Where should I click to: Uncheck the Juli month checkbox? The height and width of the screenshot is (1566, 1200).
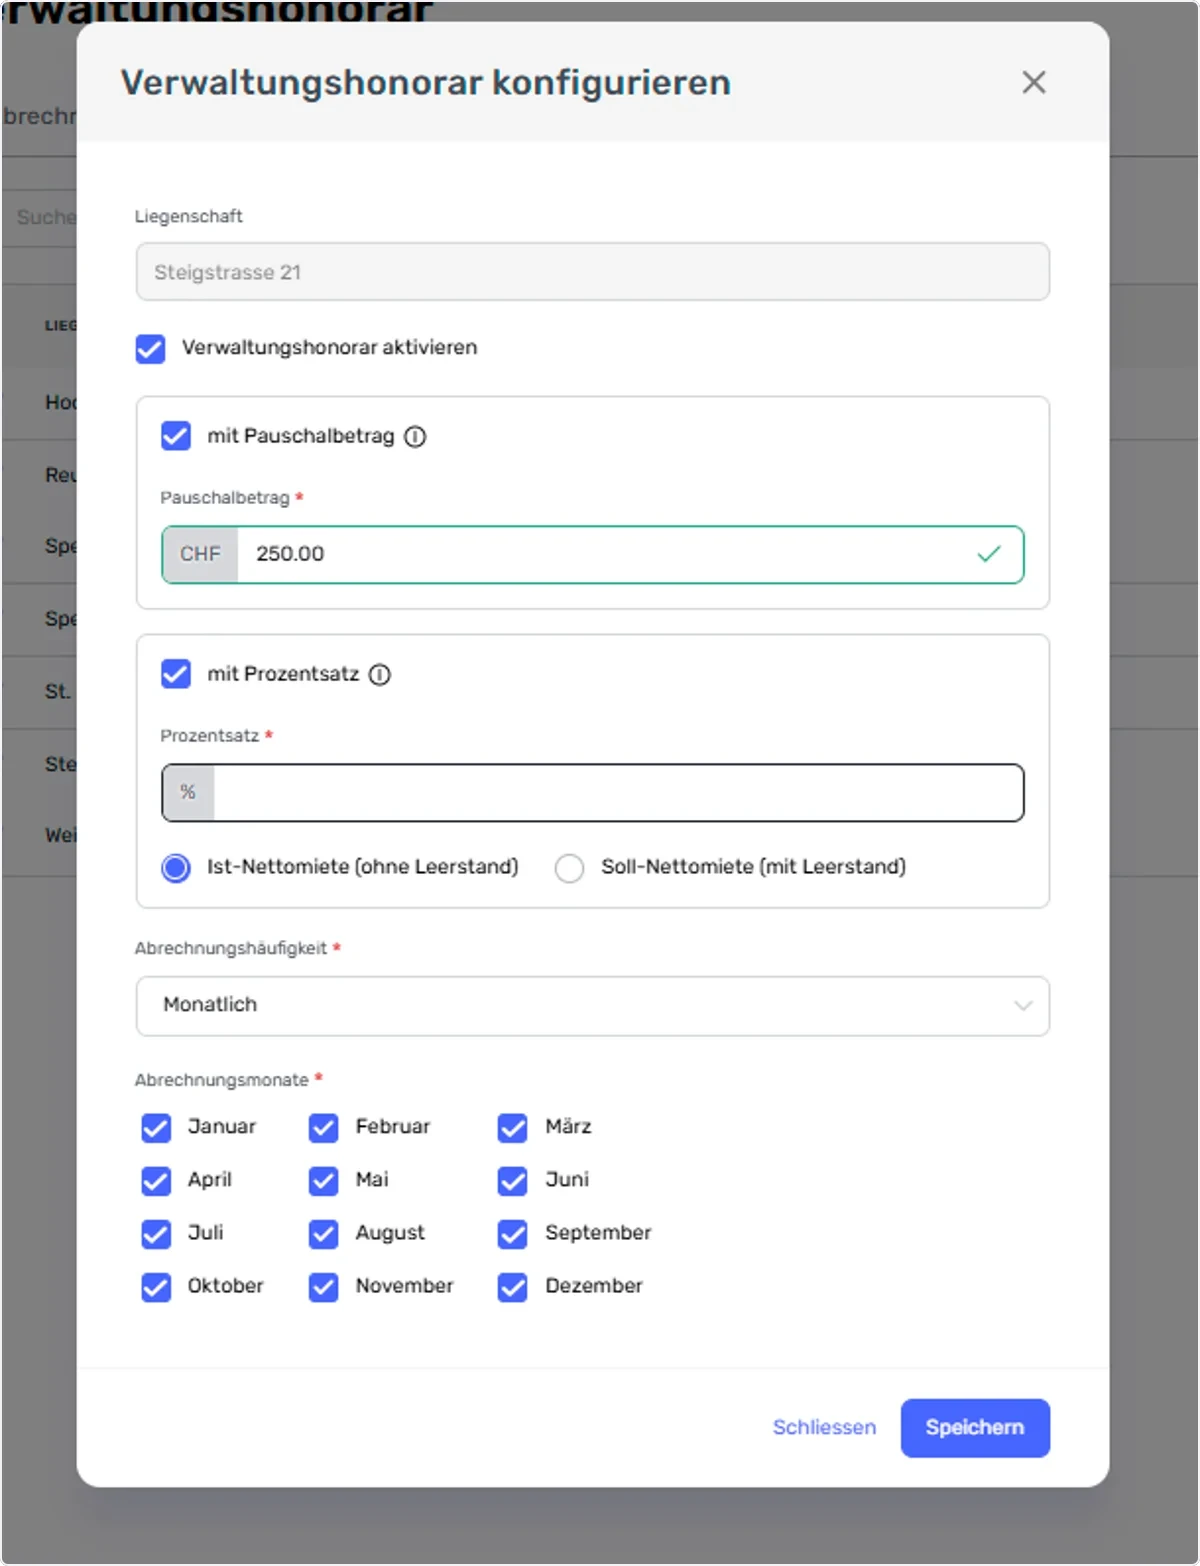(x=156, y=1234)
